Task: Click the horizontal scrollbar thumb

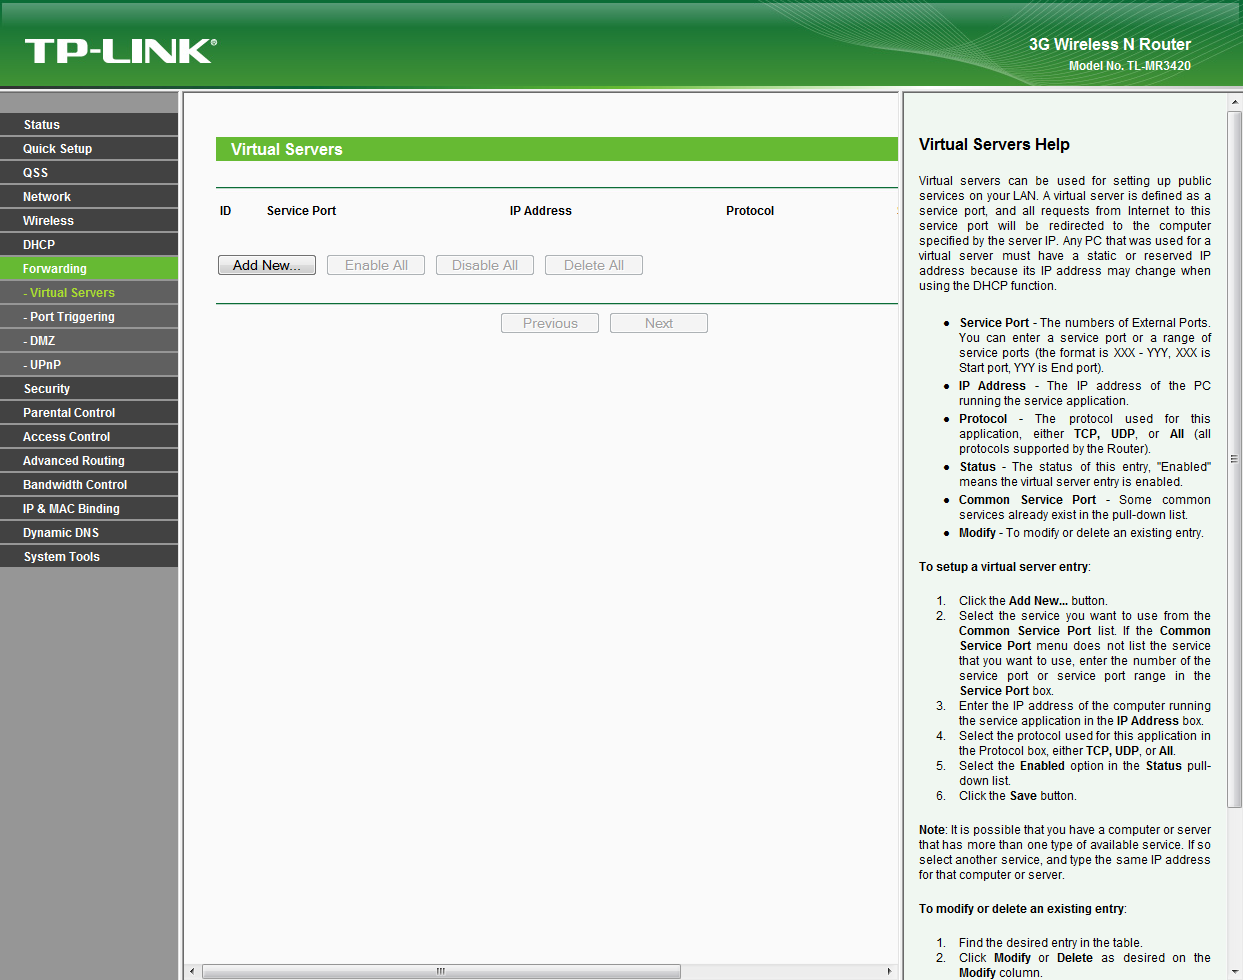Action: click(x=441, y=971)
